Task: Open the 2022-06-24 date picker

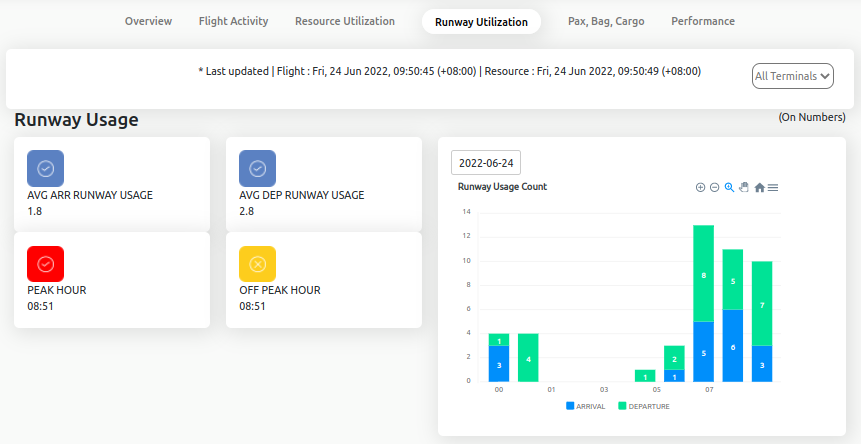Action: point(486,163)
